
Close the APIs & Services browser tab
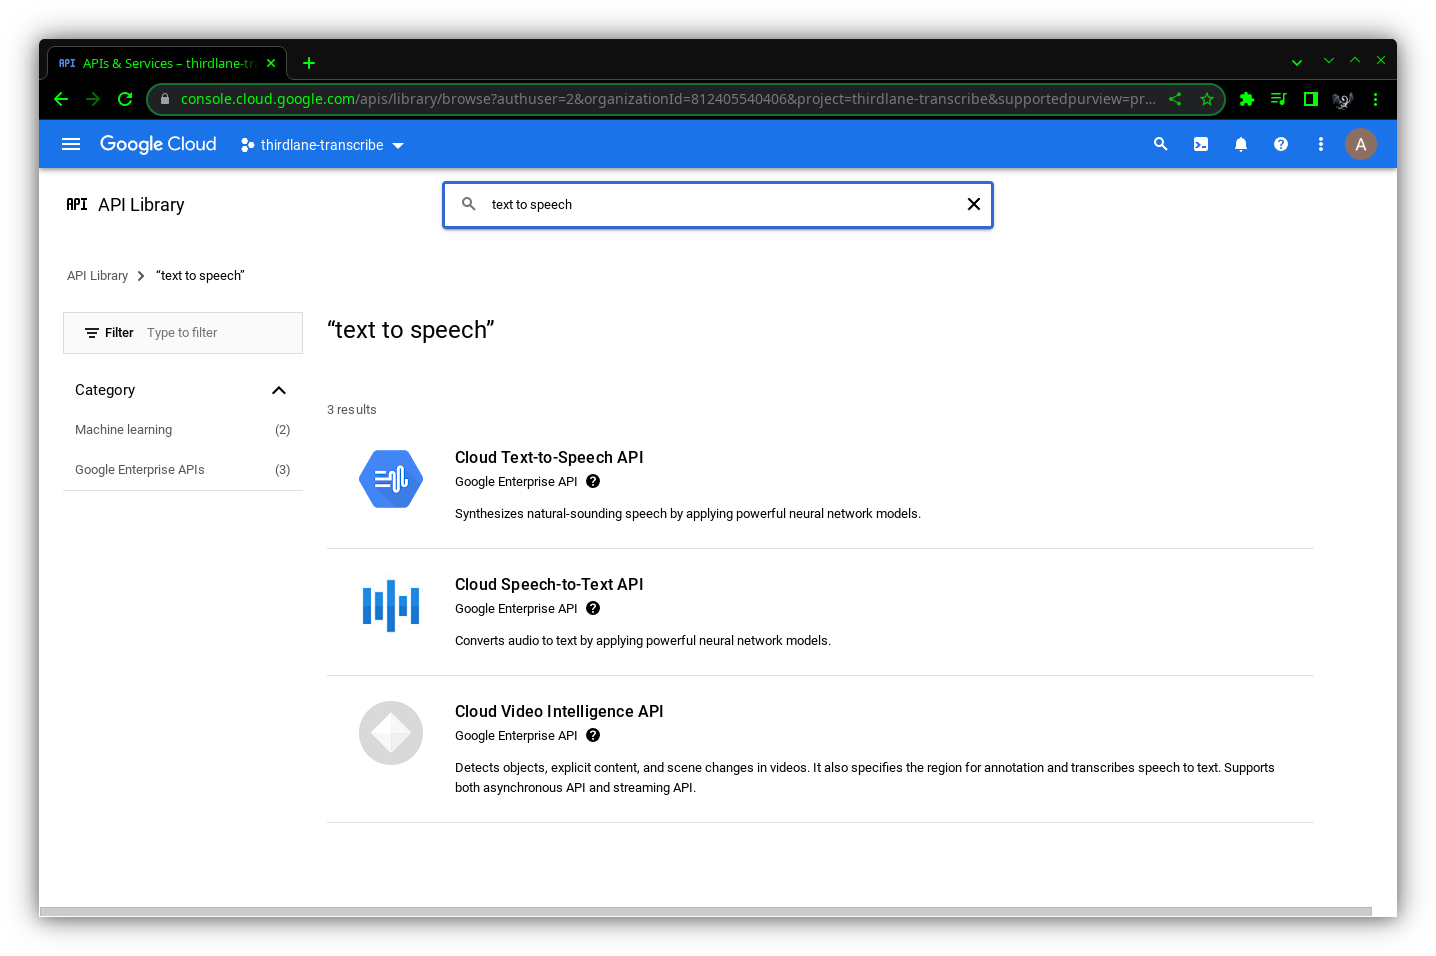point(271,63)
